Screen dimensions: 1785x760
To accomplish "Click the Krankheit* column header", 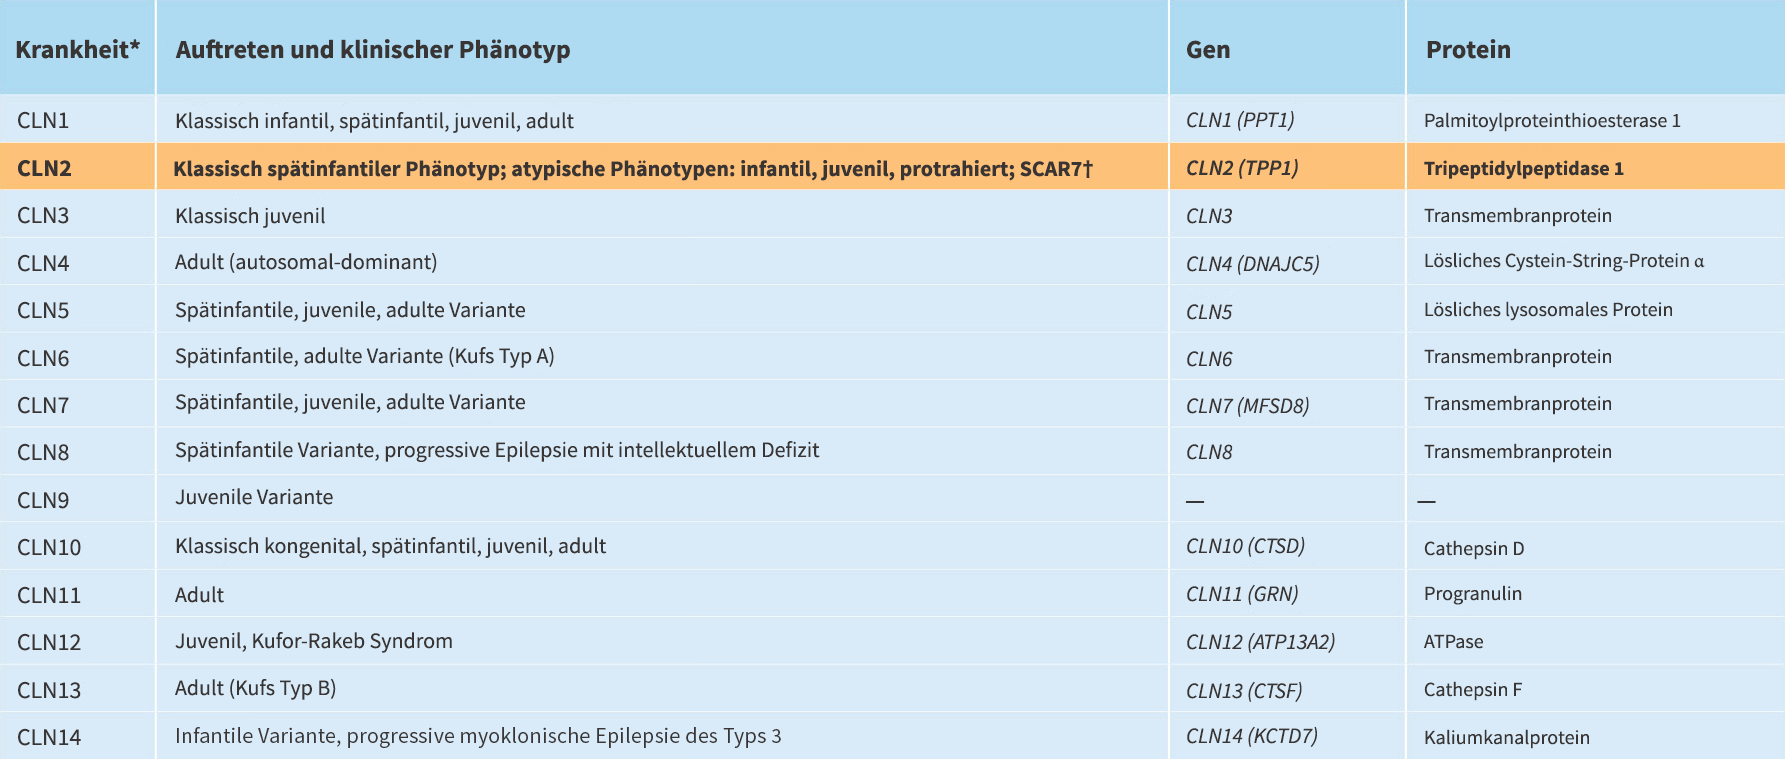I will (78, 49).
